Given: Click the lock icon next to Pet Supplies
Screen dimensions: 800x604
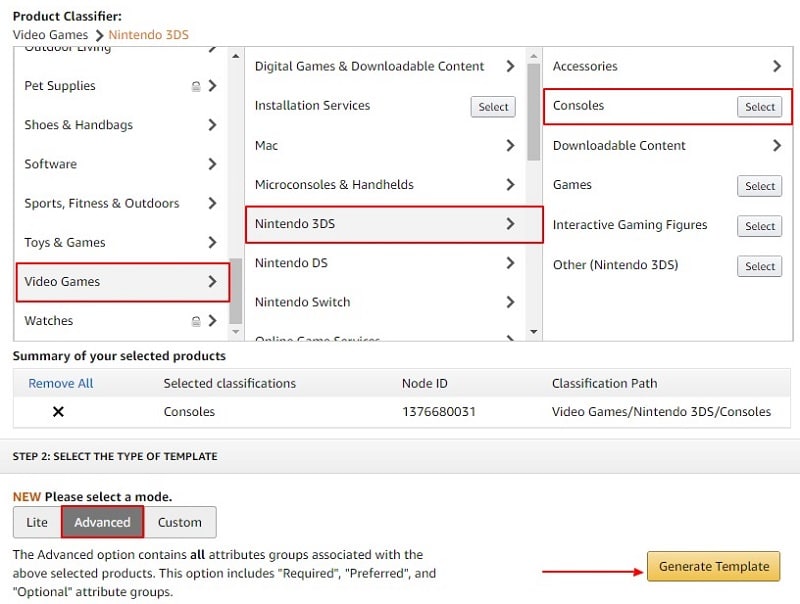Looking at the screenshot, I should tap(196, 86).
